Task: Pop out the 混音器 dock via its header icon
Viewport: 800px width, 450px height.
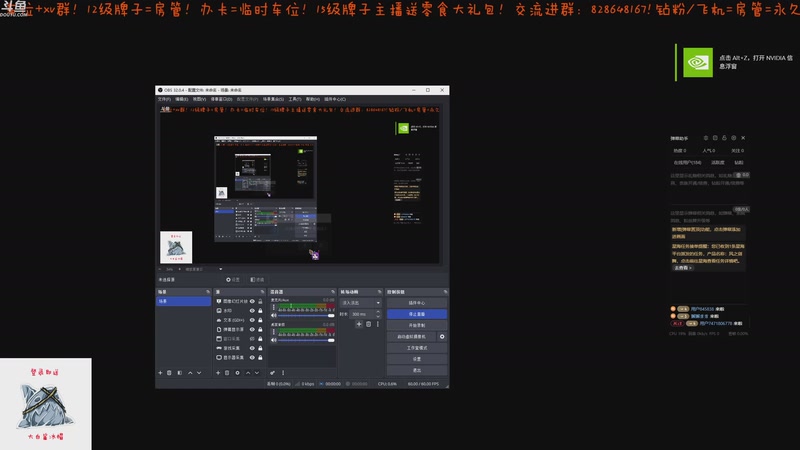Action: point(333,292)
